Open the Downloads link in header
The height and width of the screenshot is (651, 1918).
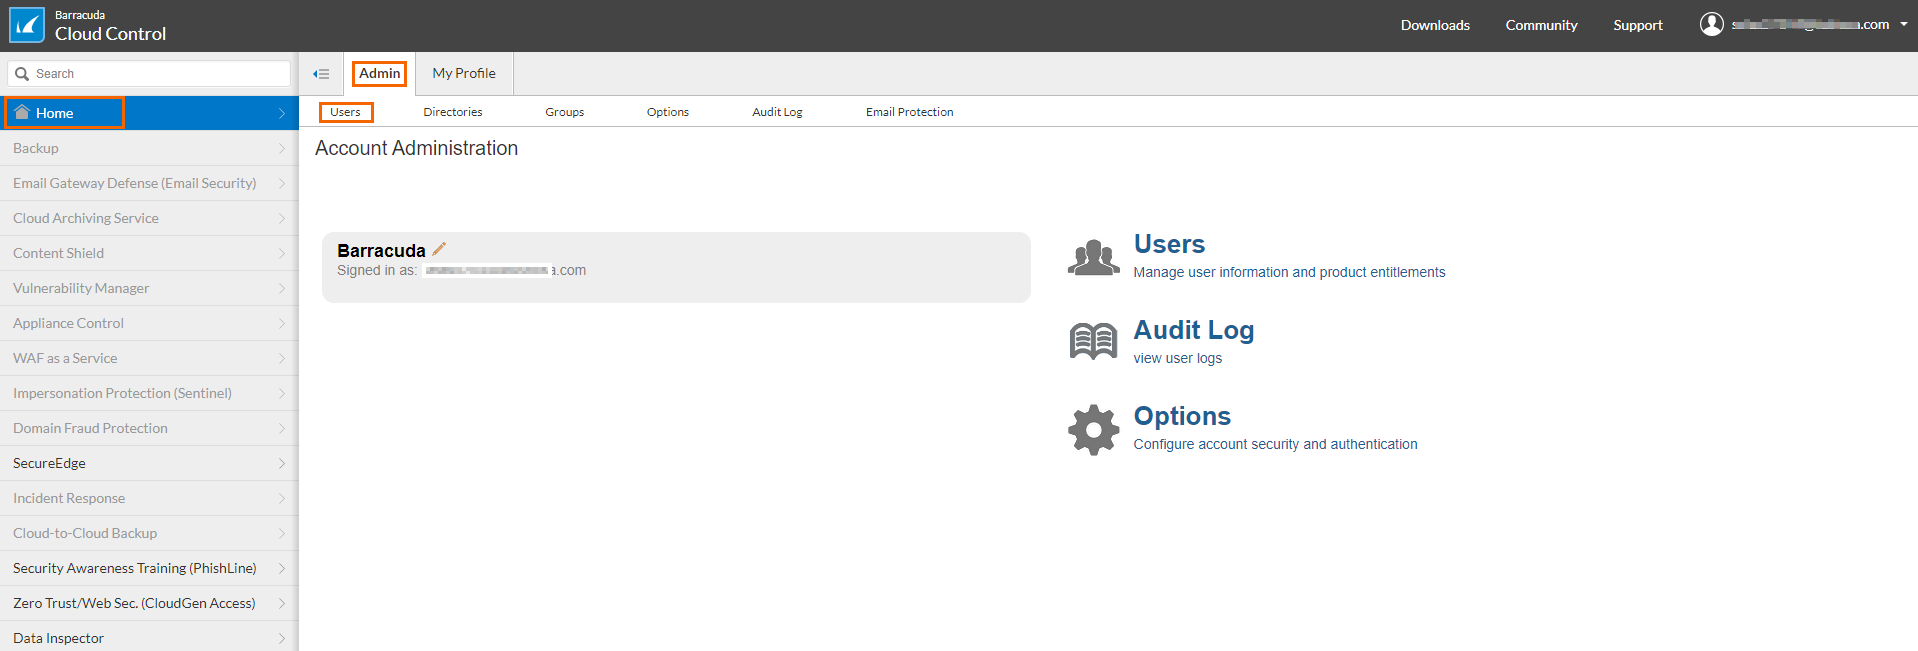1434,26
